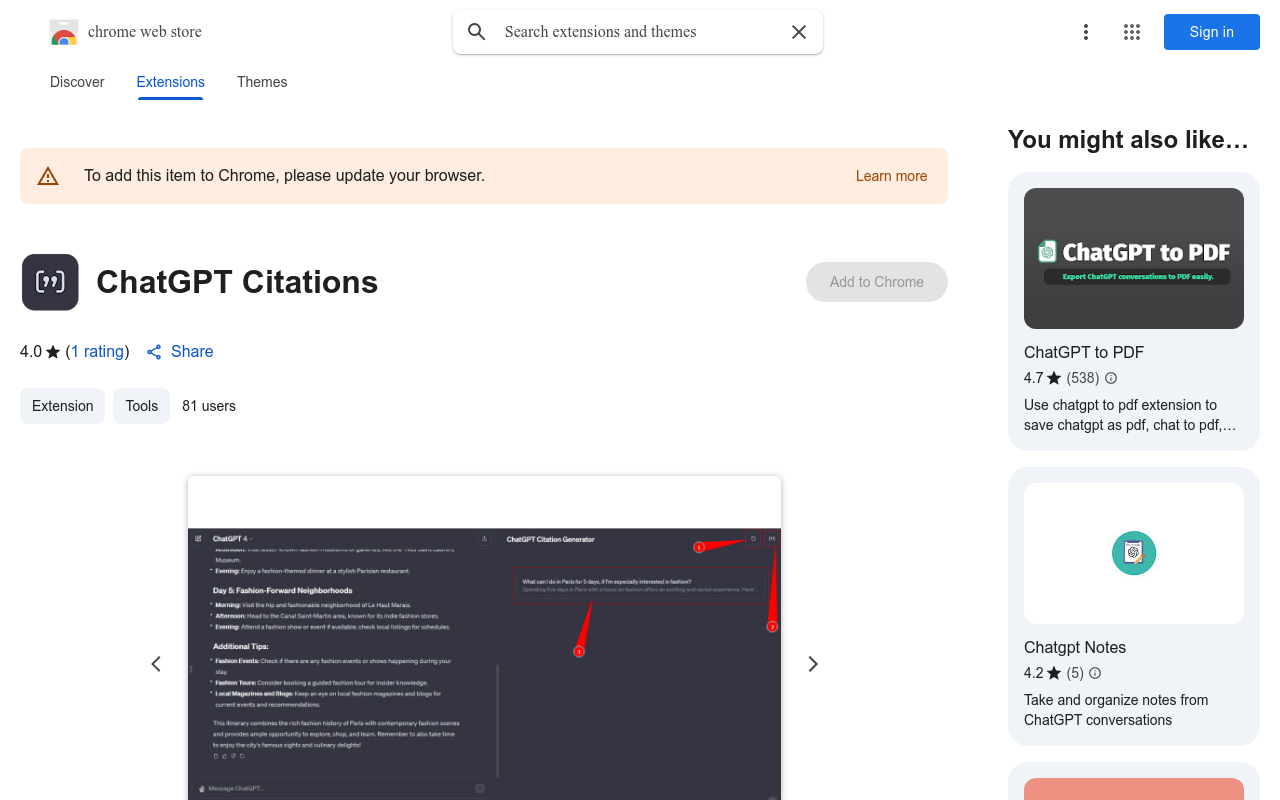Click the Tools category chip
1280x800 pixels.
tap(142, 406)
